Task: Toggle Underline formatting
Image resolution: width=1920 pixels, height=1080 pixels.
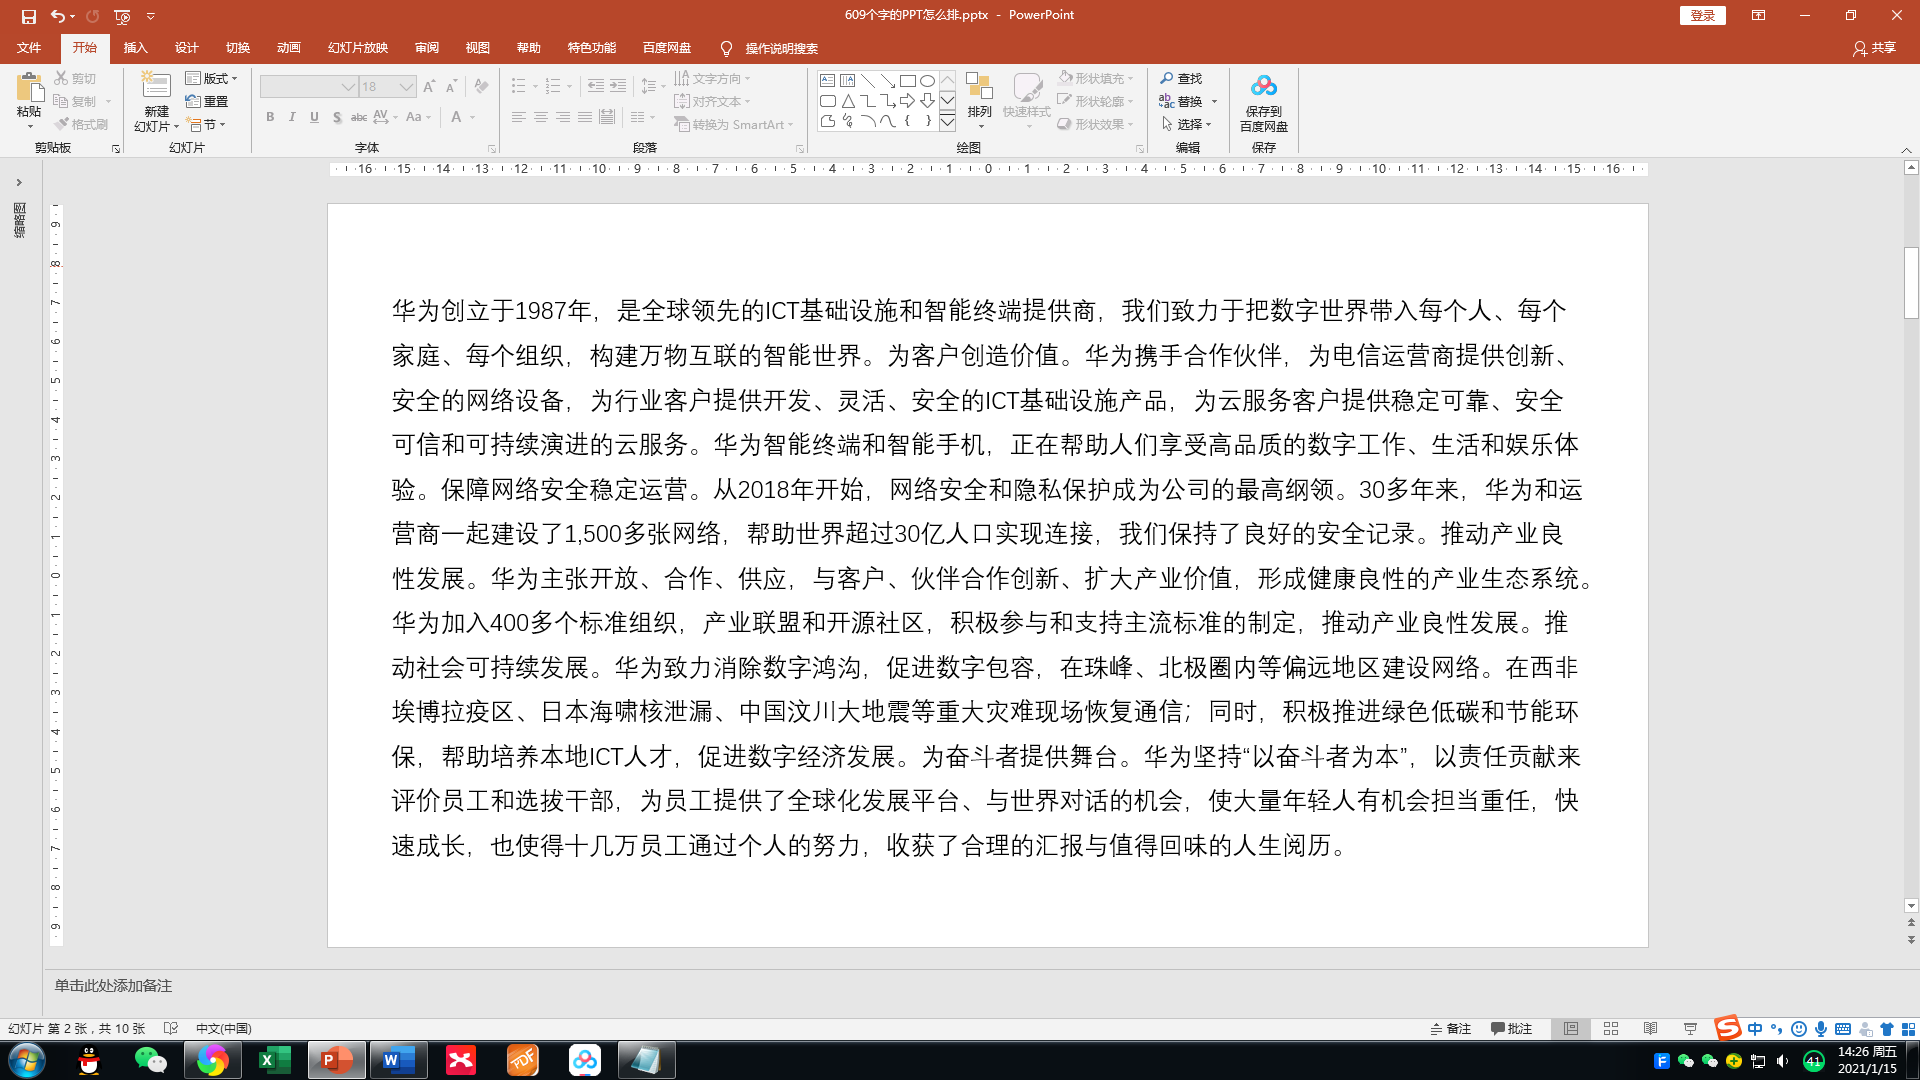Action: (314, 117)
